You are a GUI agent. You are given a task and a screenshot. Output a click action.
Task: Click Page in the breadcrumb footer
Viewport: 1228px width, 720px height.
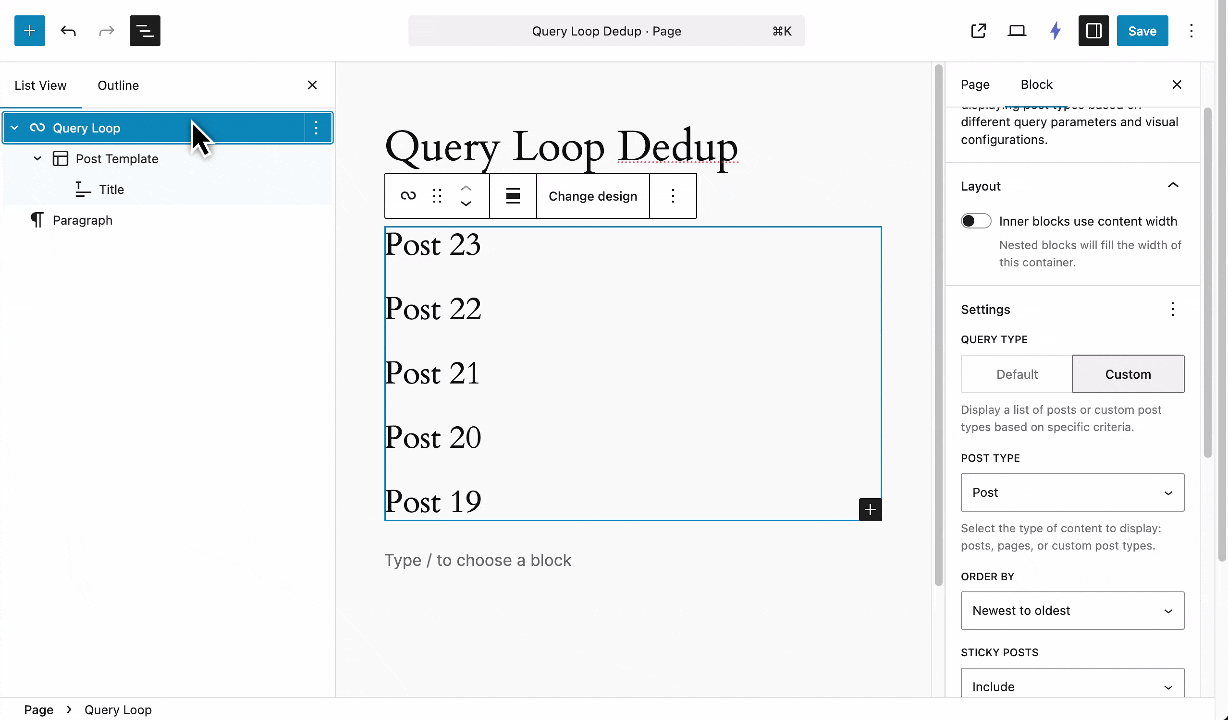tap(39, 710)
